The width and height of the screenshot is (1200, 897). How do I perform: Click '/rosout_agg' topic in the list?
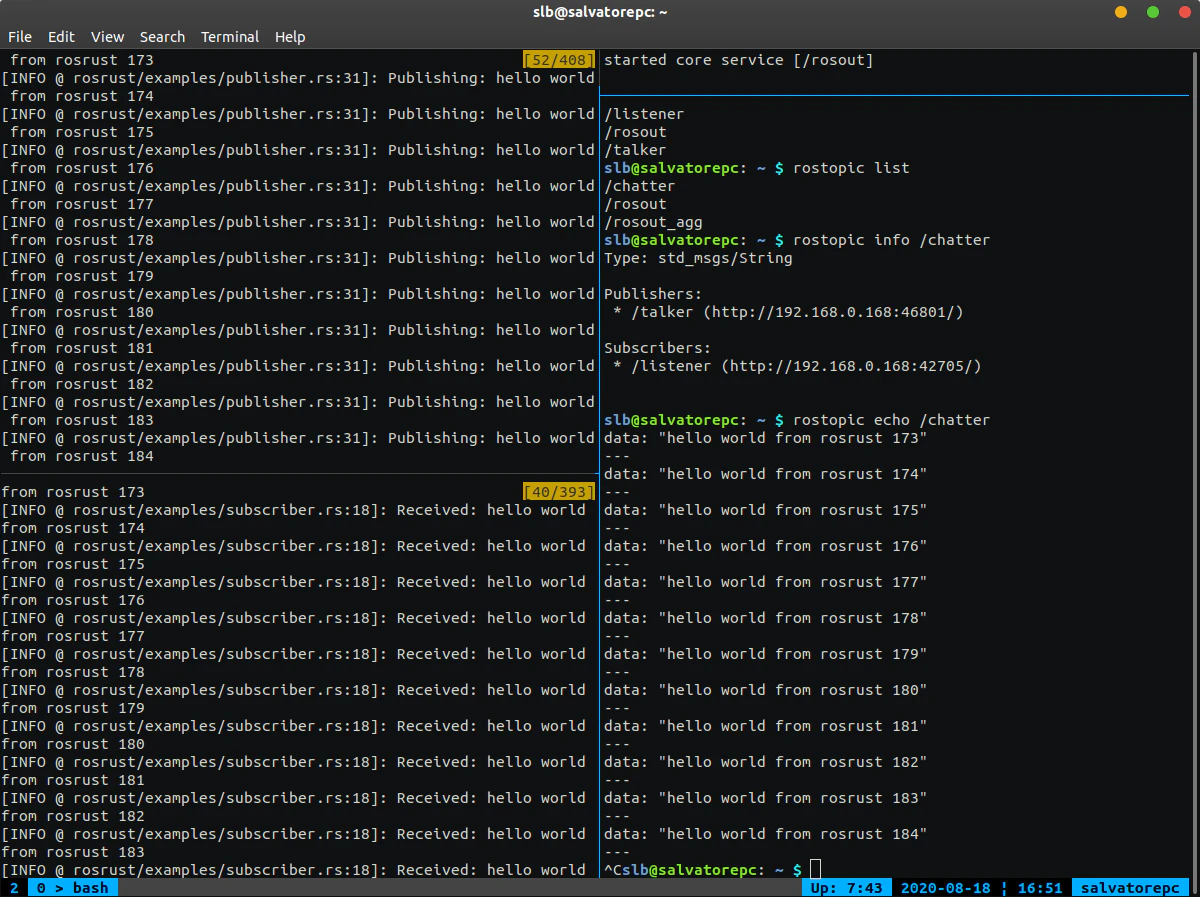click(x=653, y=222)
